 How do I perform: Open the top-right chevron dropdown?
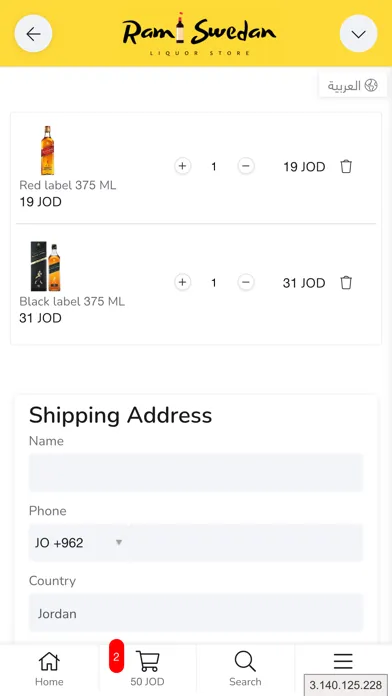click(x=358, y=34)
